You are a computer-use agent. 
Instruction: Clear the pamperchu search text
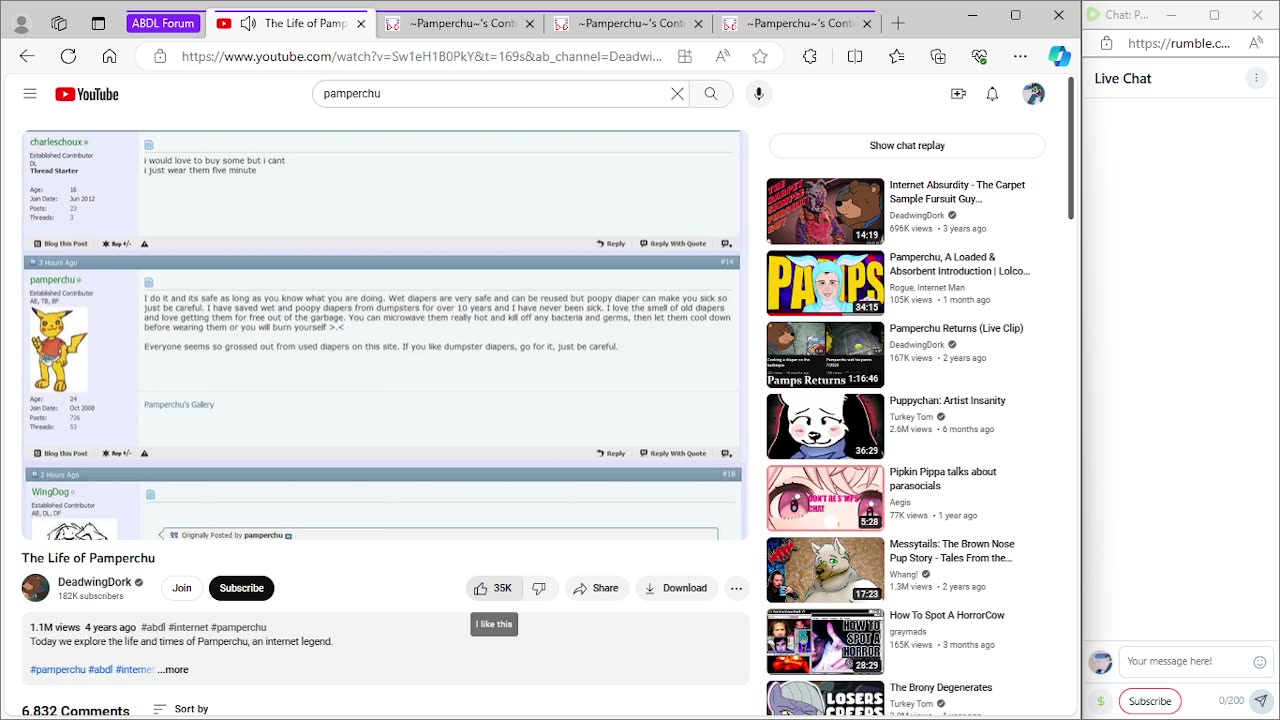click(x=677, y=94)
